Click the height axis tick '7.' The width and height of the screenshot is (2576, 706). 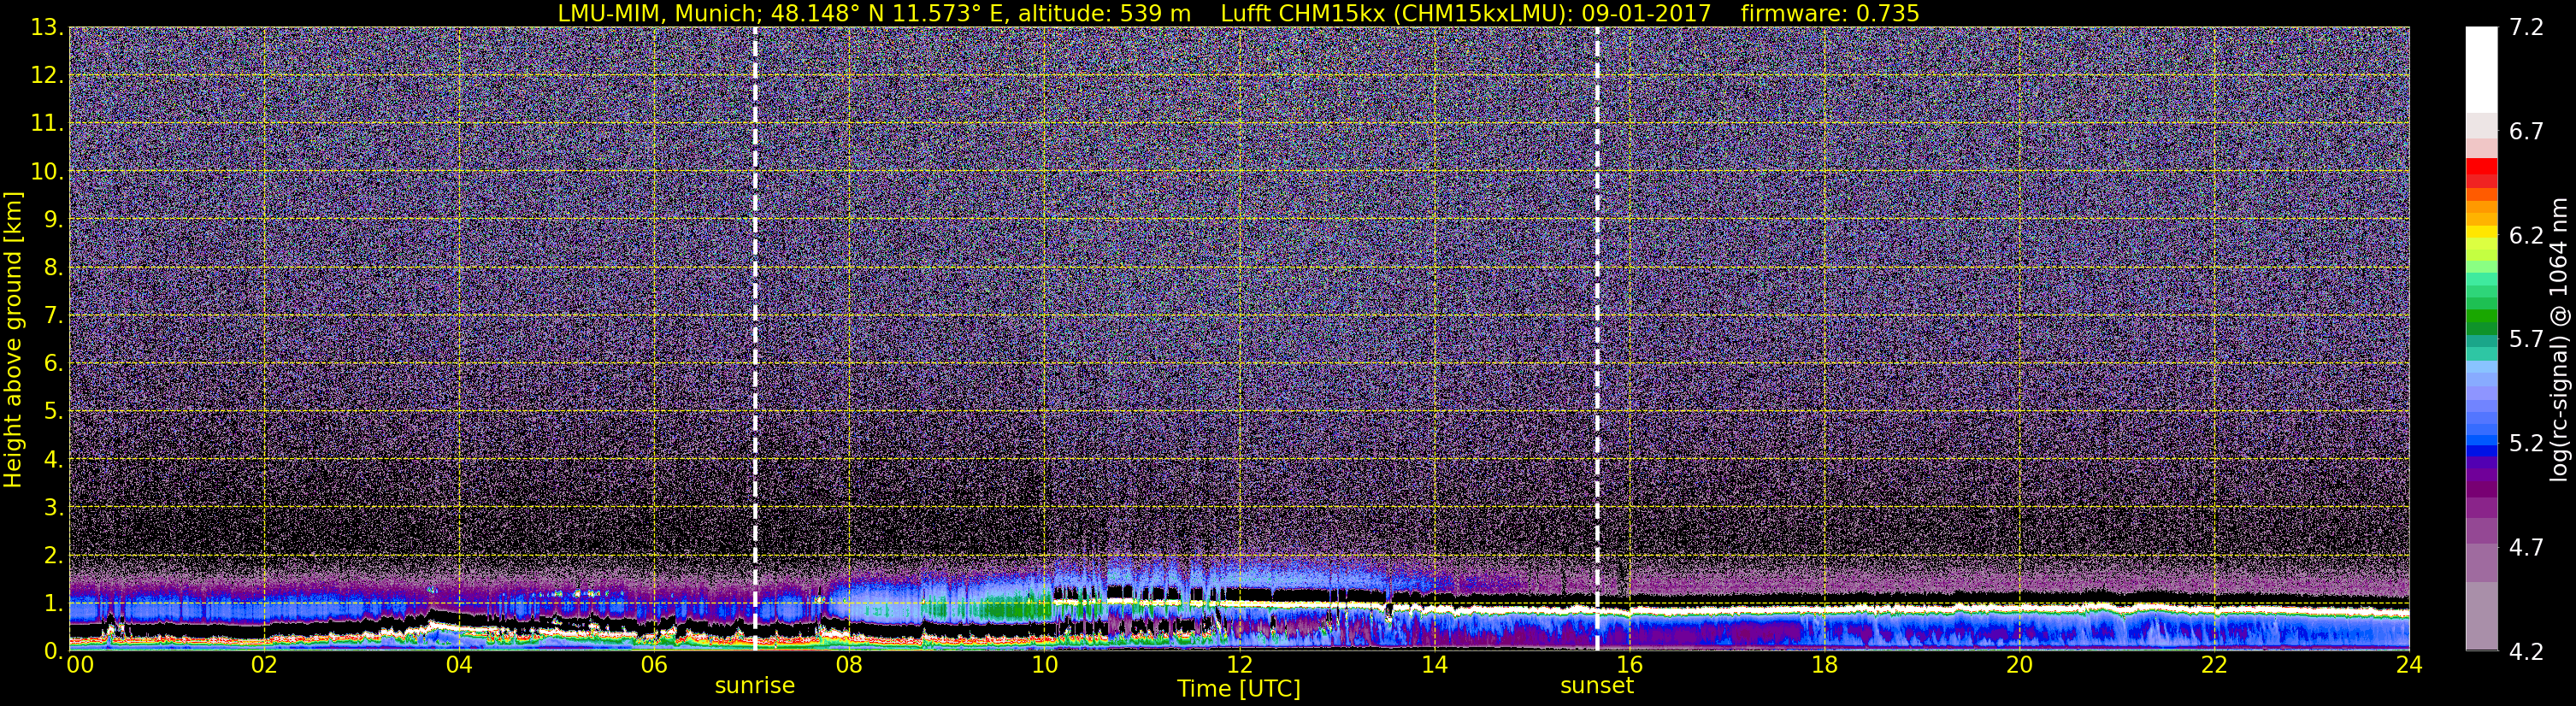coord(54,316)
